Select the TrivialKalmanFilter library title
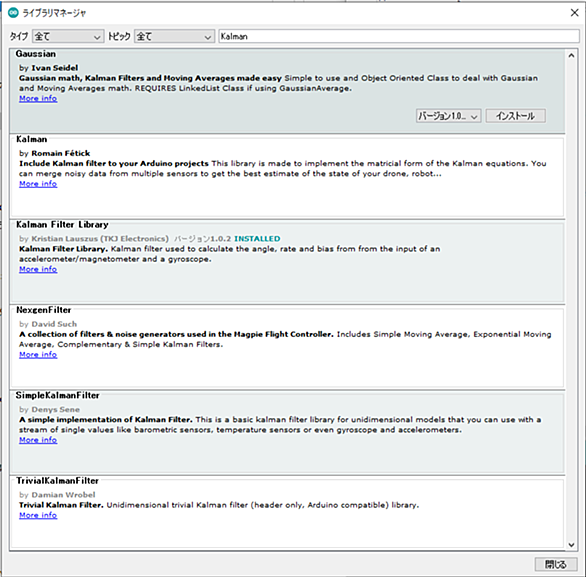The image size is (586, 577). point(57,481)
